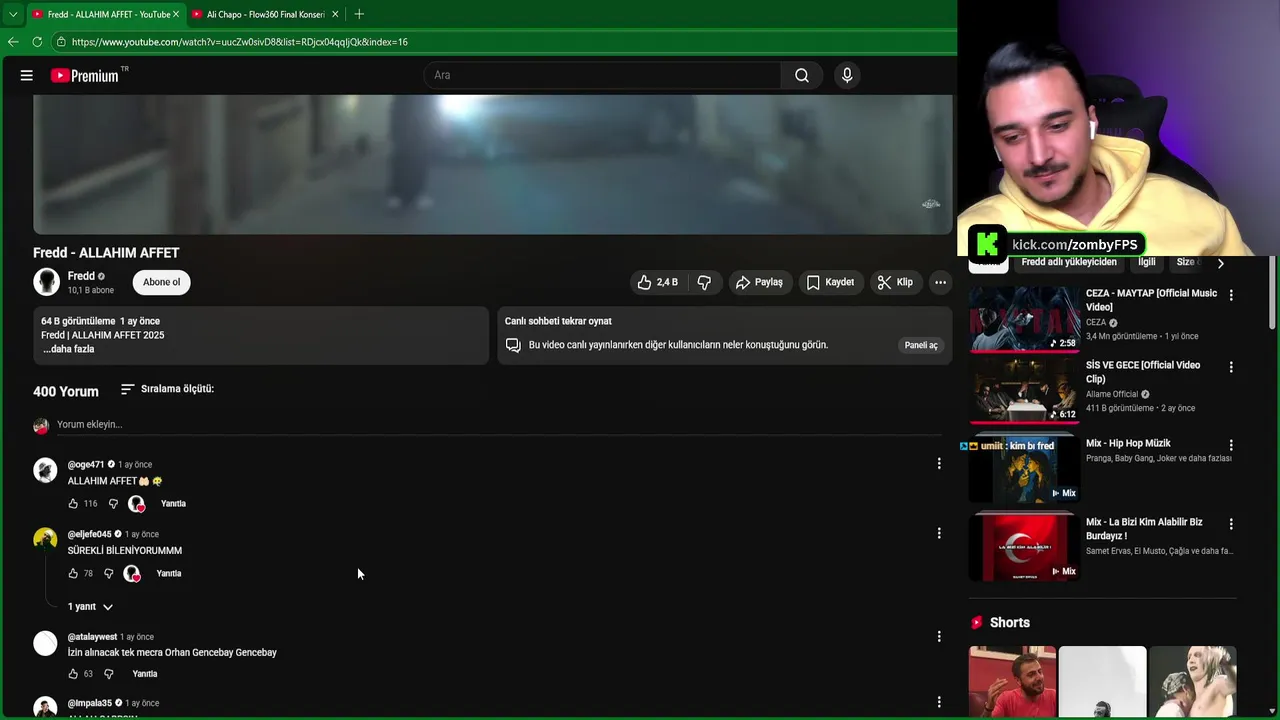Viewport: 1280px width, 720px height.
Task: Like the Fredd - ALLAHIM AFFET video
Action: click(657, 282)
